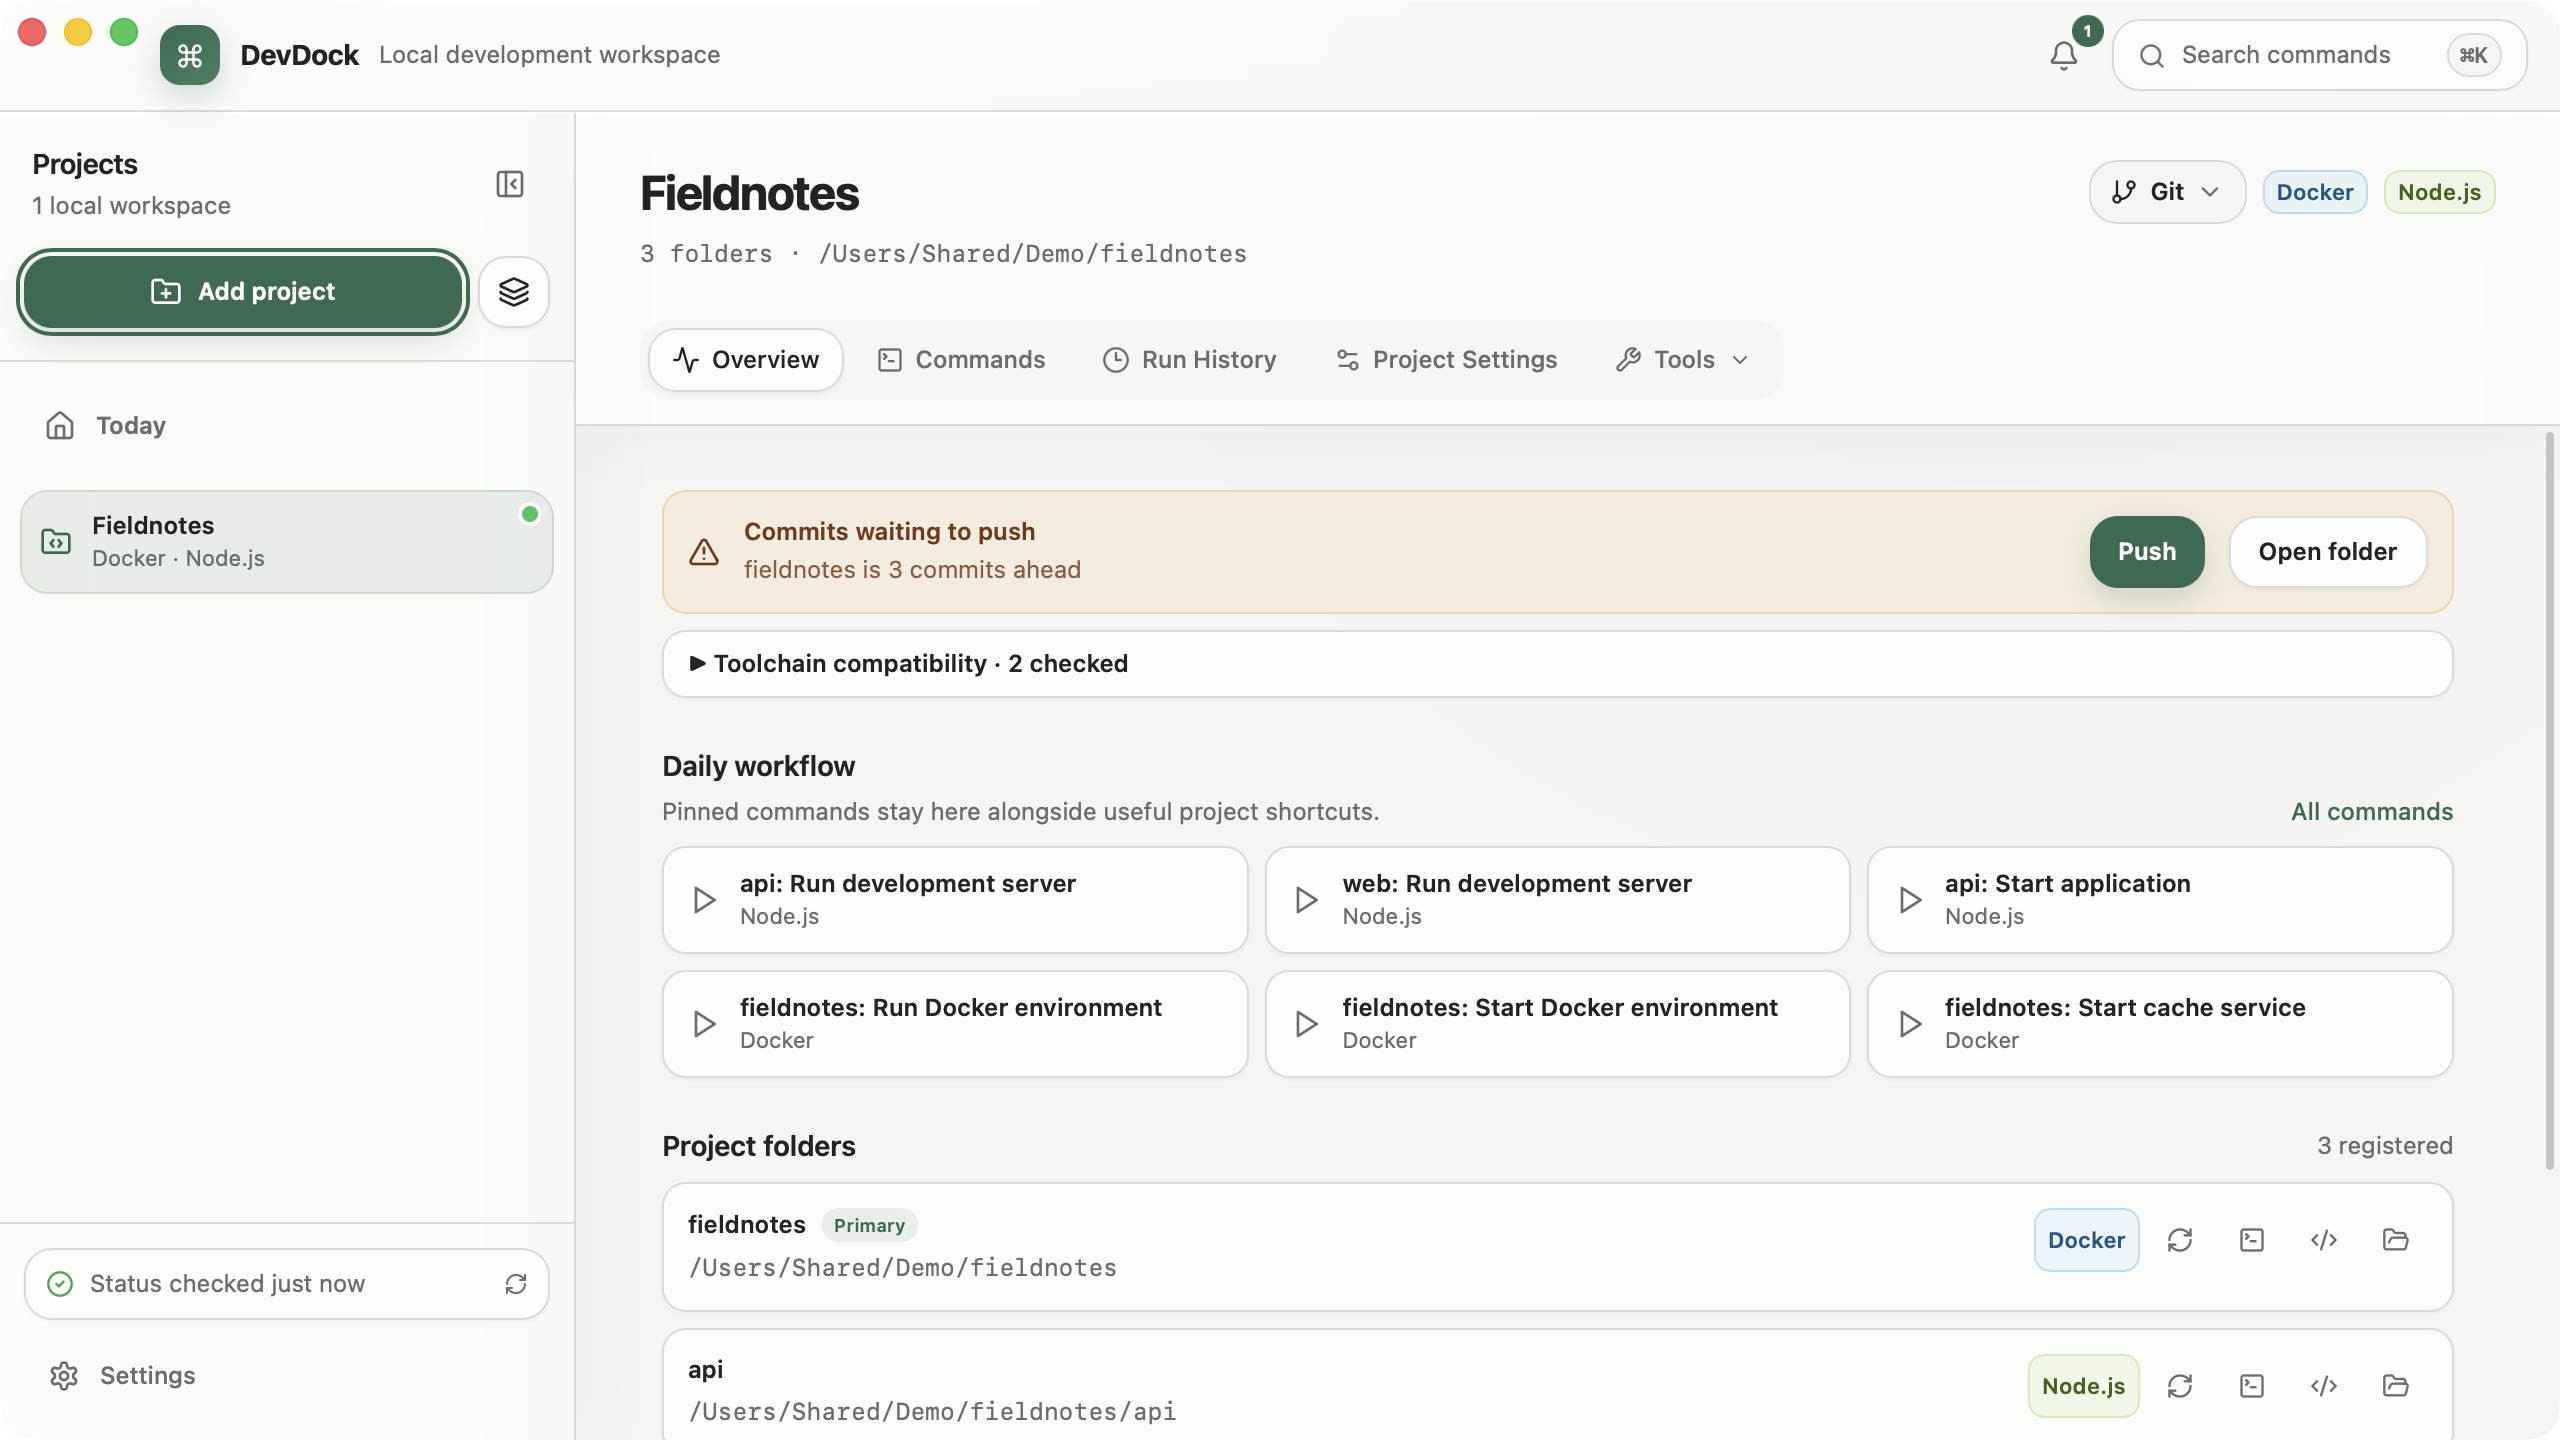Viewport: 2560px width, 1440px height.
Task: Refresh the fieldnotes primary folder
Action: click(2180, 1240)
